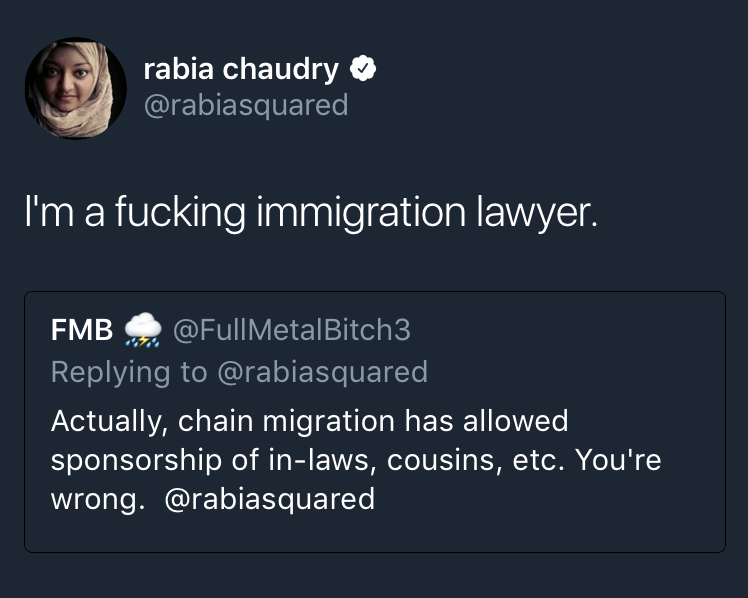Screen dimensions: 748x598
Task: Click the @rabiasquared mention ending the quoted tweet
Action: tap(268, 498)
